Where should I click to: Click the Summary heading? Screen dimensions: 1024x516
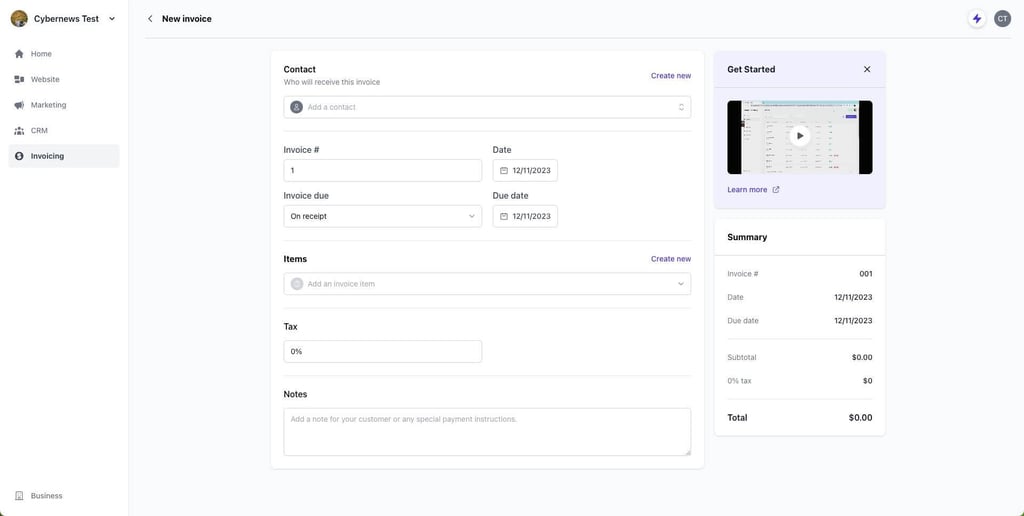pos(747,237)
